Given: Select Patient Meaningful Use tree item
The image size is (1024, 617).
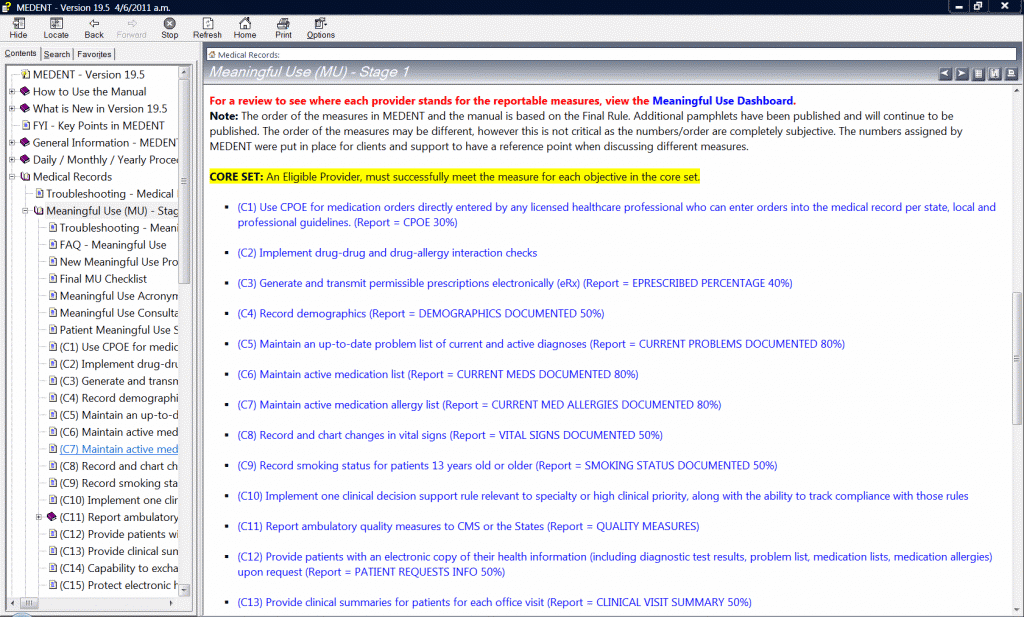Looking at the screenshot, I should coord(119,330).
